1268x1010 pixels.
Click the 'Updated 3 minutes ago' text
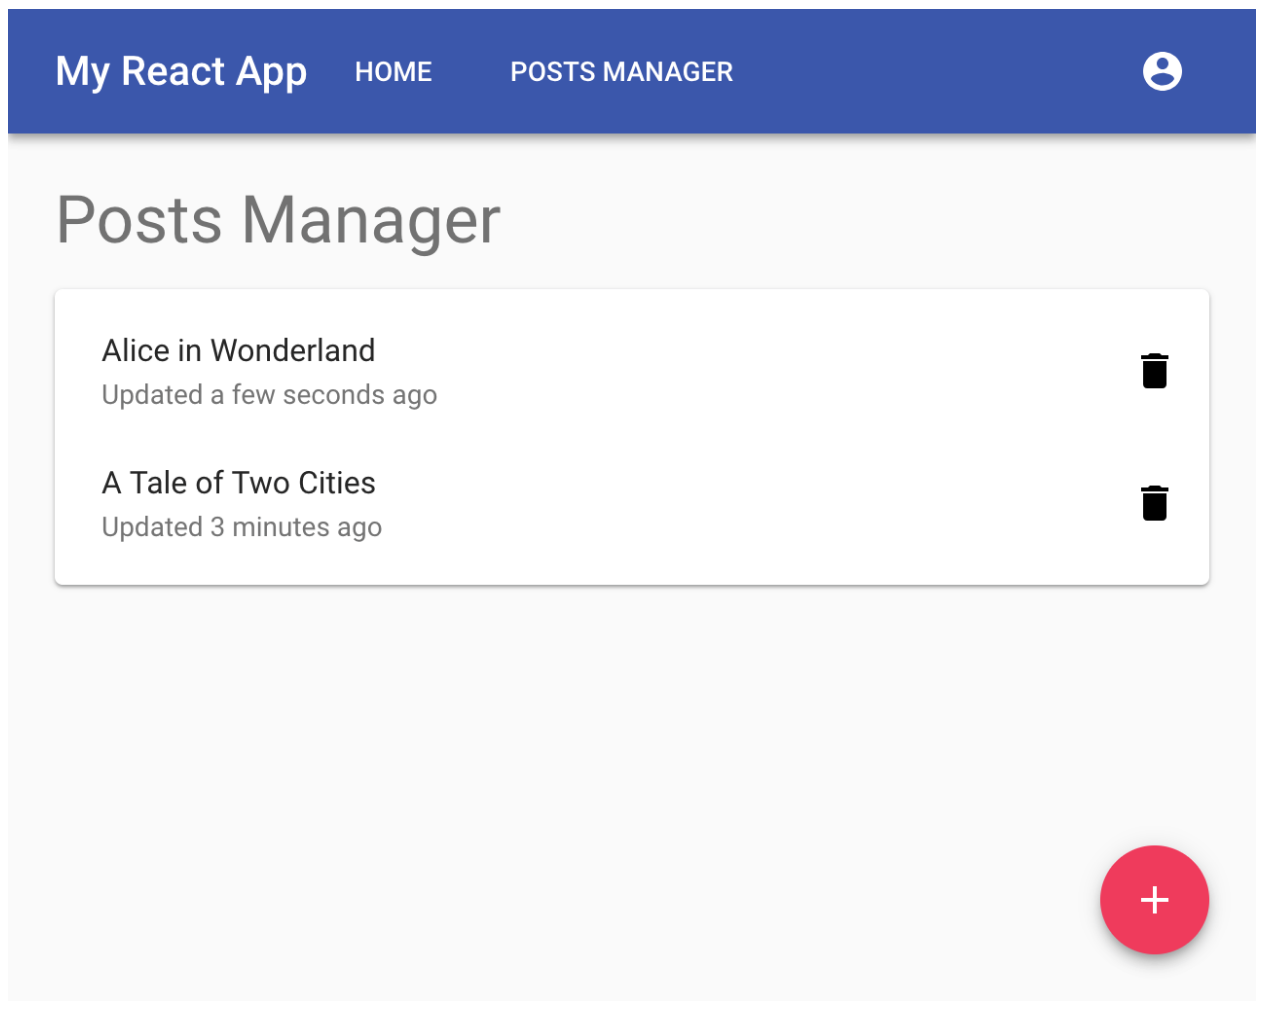coord(242,527)
